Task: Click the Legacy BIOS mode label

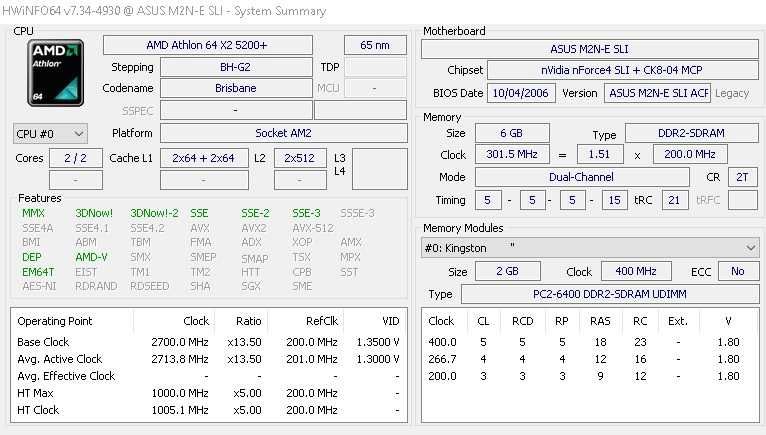Action: (732, 93)
